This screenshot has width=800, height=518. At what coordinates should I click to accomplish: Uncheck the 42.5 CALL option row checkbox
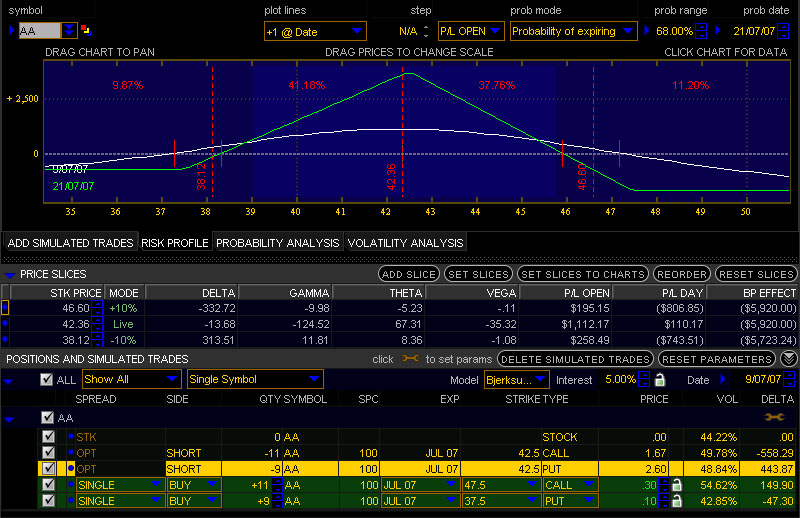pyautogui.click(x=48, y=452)
